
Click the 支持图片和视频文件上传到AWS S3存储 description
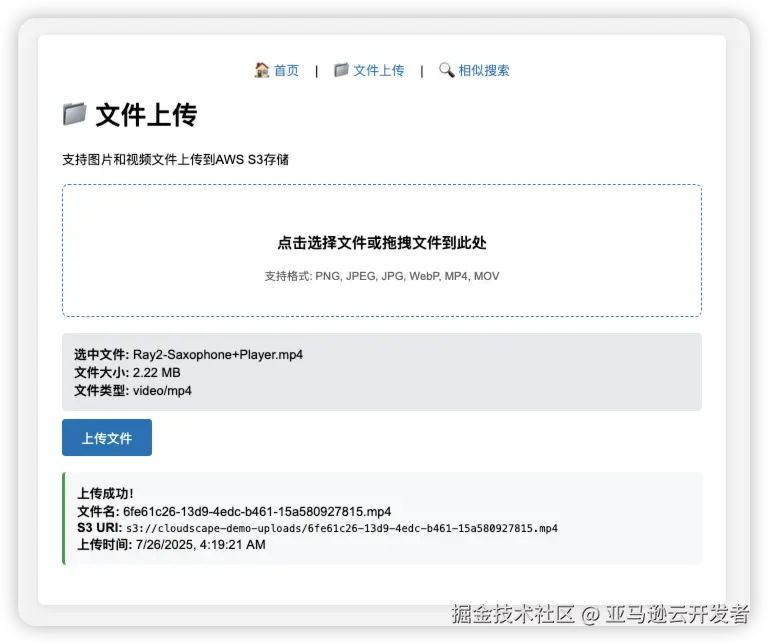click(175, 160)
